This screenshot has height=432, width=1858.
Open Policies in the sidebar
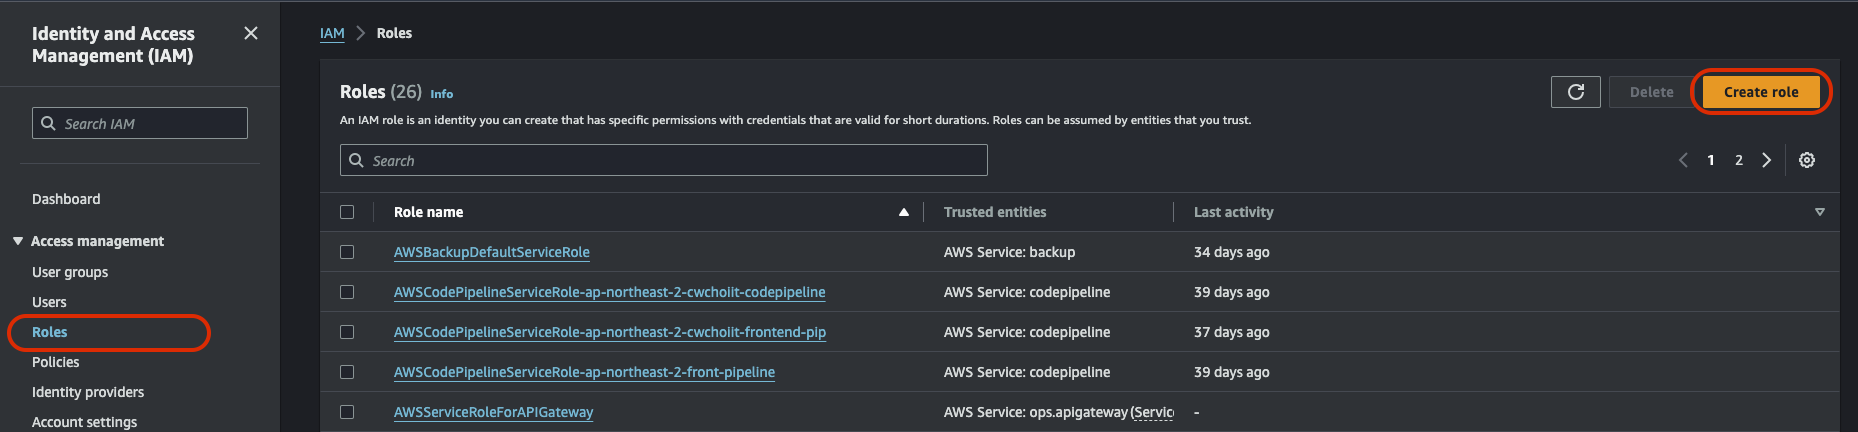[56, 362]
